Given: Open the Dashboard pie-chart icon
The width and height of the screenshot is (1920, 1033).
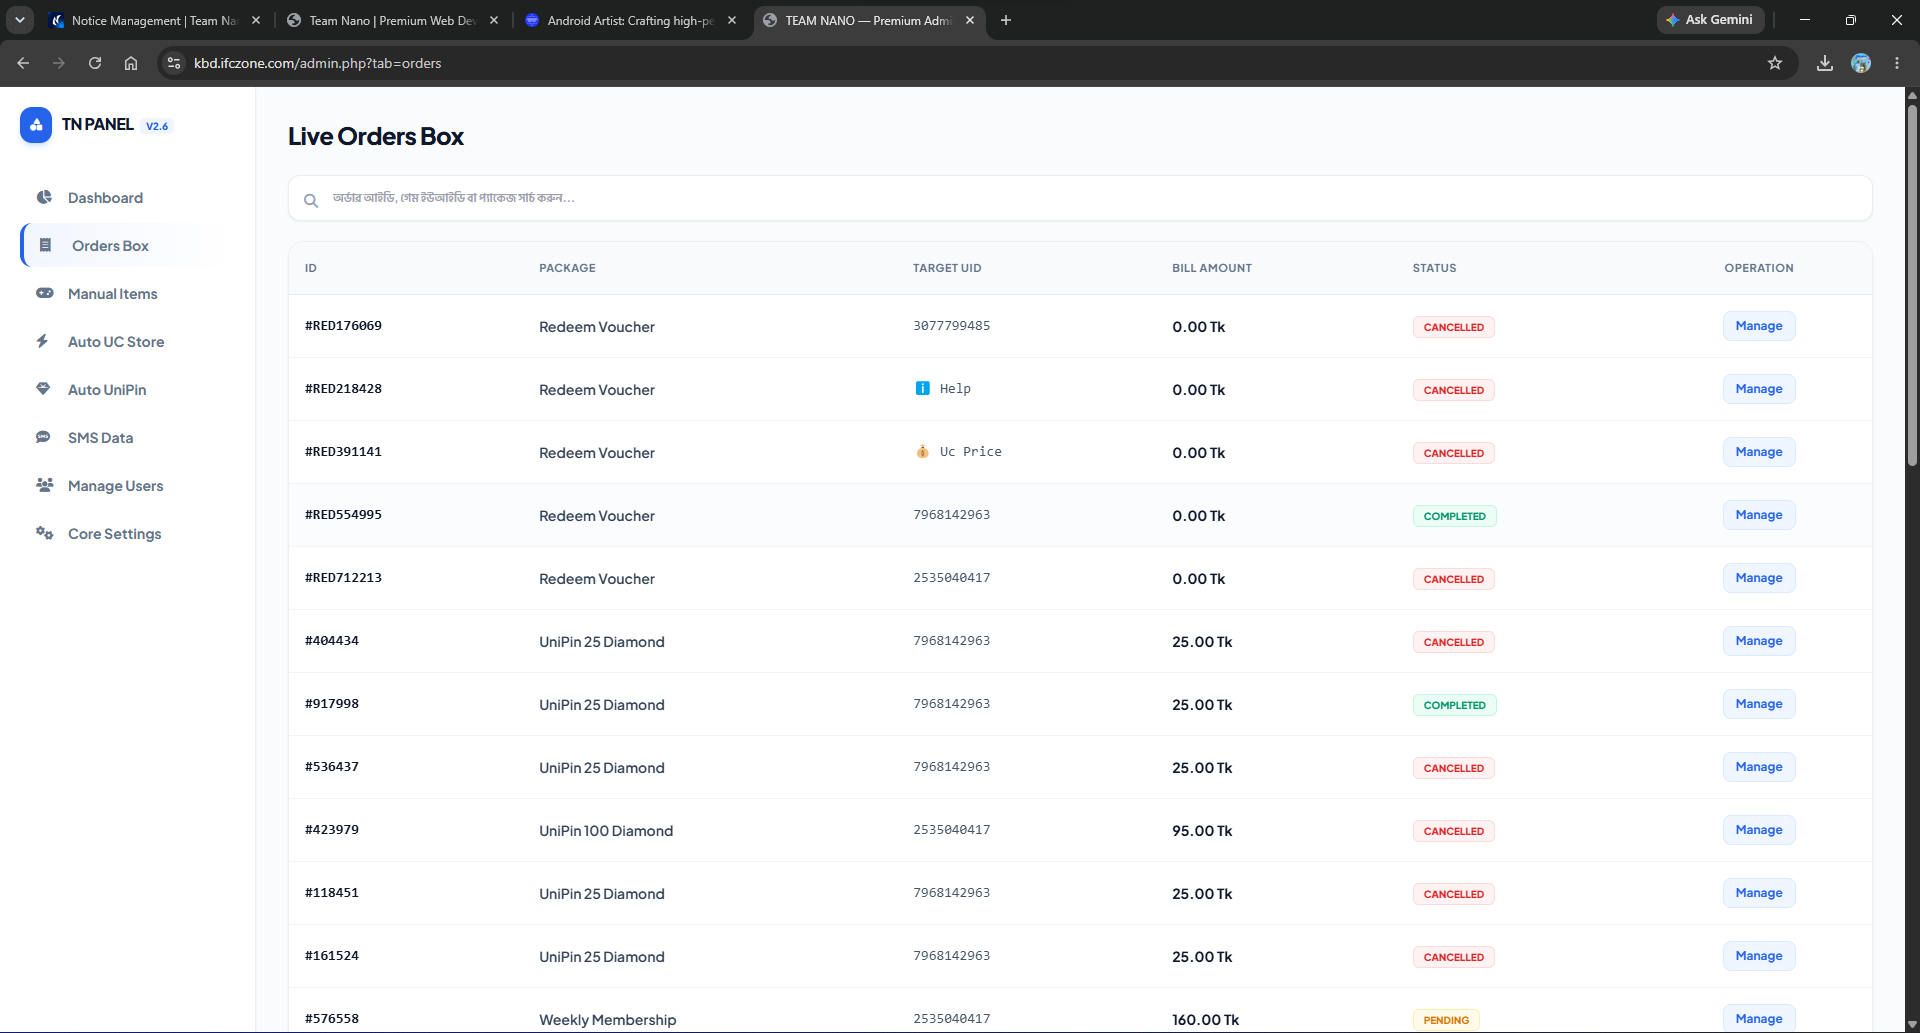Looking at the screenshot, I should point(44,197).
